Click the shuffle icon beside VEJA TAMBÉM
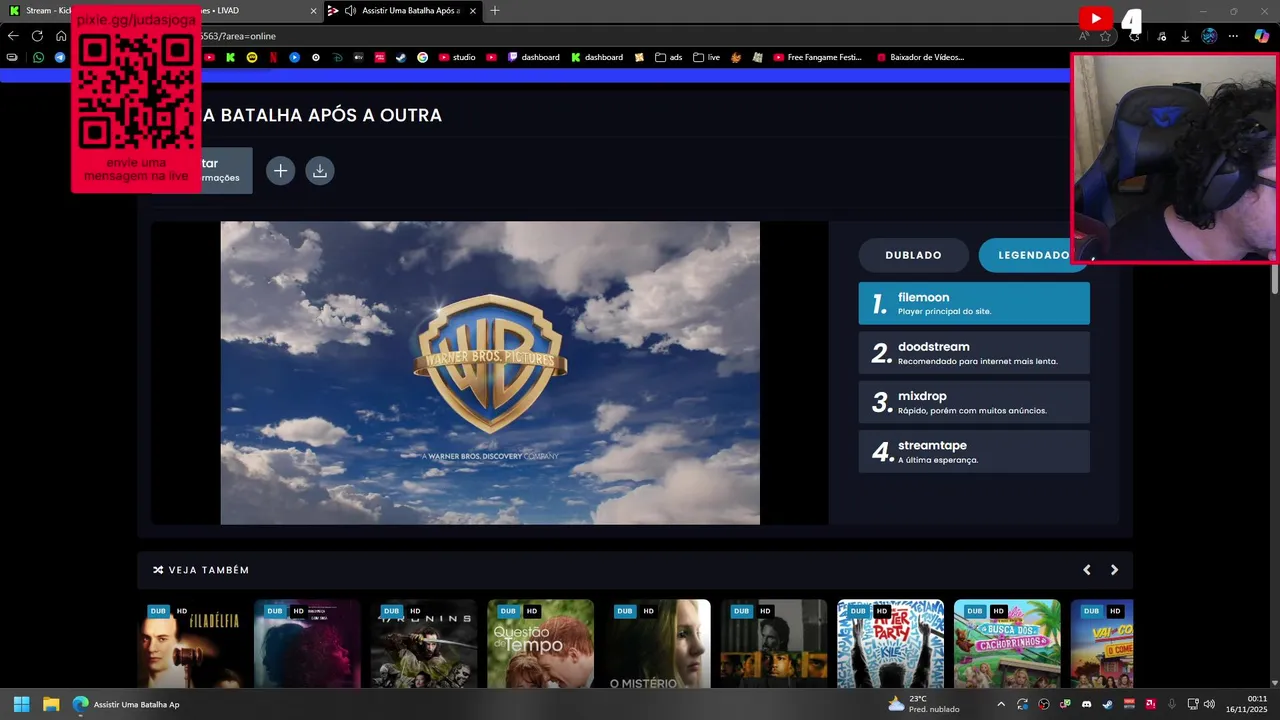The image size is (1280, 720). 158,570
